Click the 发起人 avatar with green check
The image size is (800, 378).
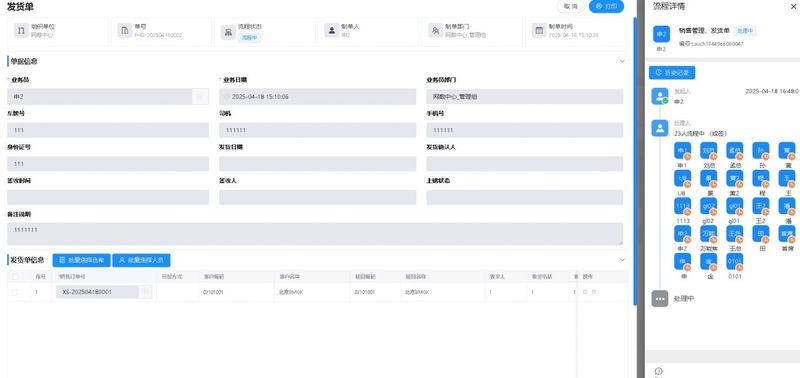point(660,96)
